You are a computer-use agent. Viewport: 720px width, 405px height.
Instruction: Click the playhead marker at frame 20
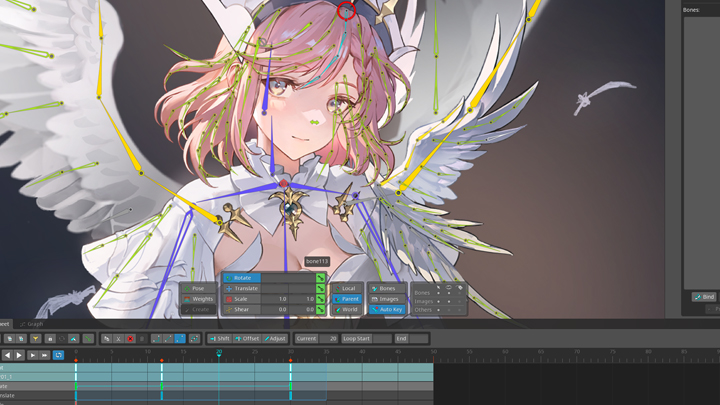(x=219, y=353)
